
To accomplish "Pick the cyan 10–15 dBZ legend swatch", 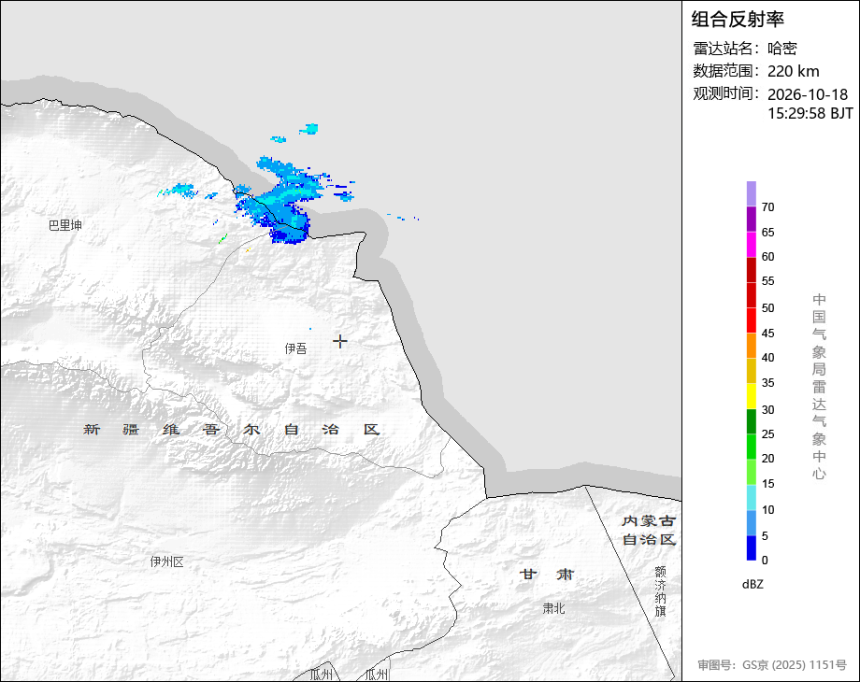I will tap(751, 497).
